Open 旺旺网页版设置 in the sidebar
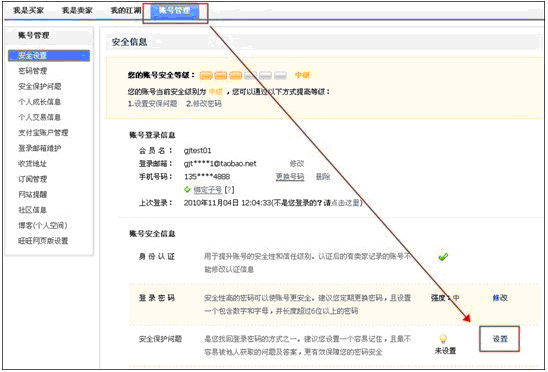This screenshot has width=548, height=372. coord(43,241)
